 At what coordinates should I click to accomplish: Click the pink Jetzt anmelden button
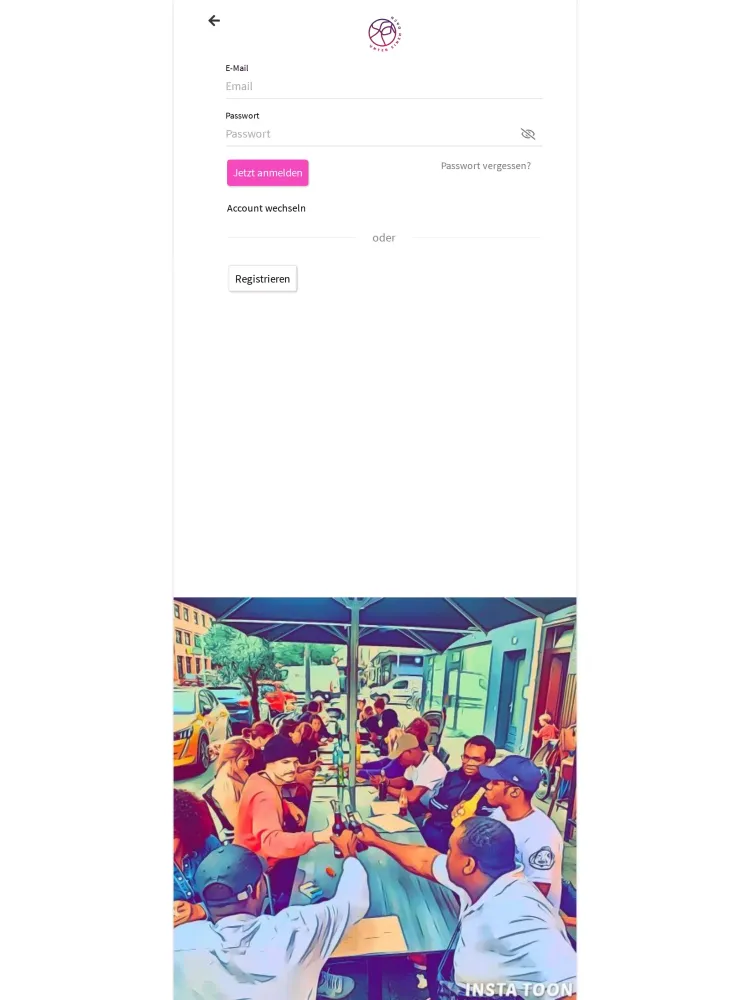click(268, 173)
